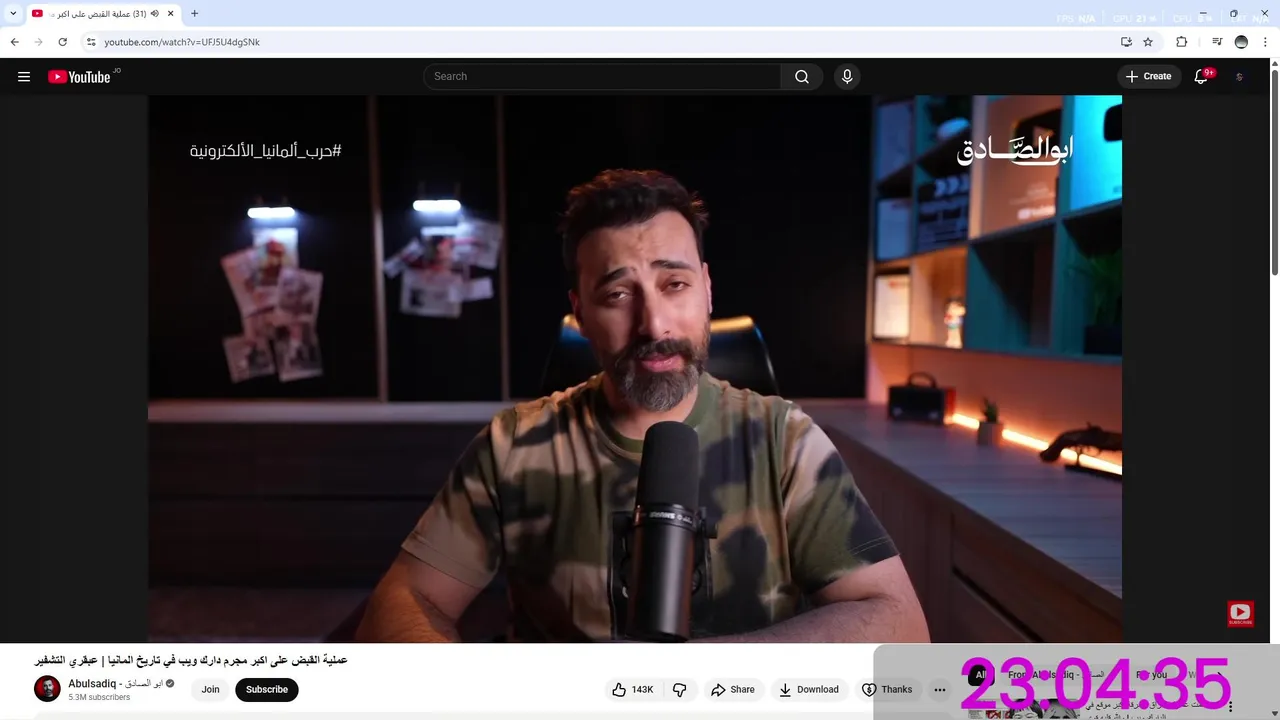This screenshot has width=1280, height=720.
Task: Open the Chrome extensions puzzle icon
Action: coord(1181,42)
